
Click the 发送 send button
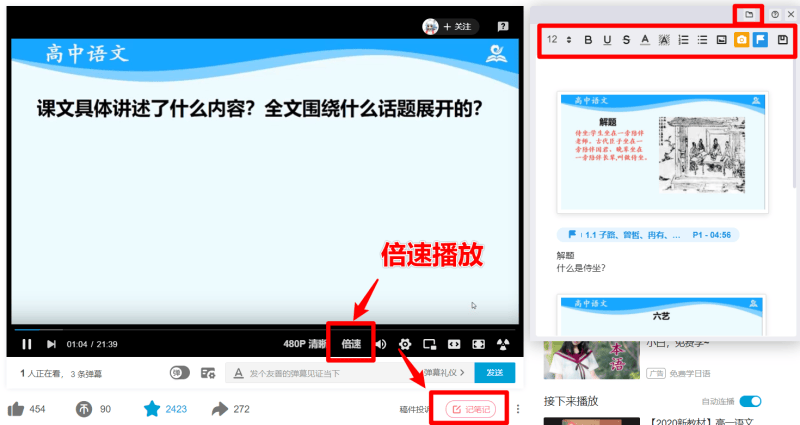(494, 373)
